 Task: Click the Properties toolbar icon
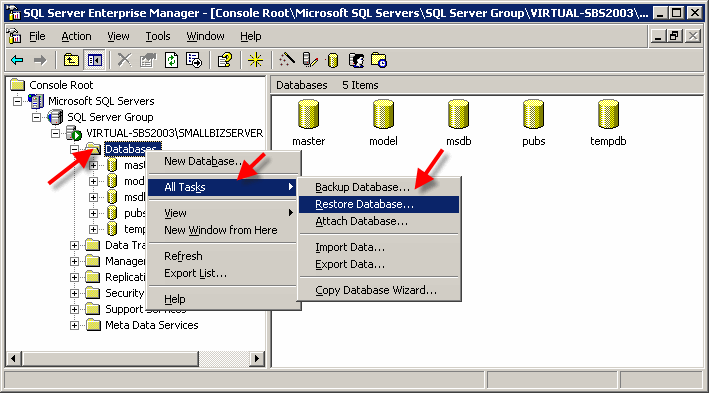(x=147, y=60)
